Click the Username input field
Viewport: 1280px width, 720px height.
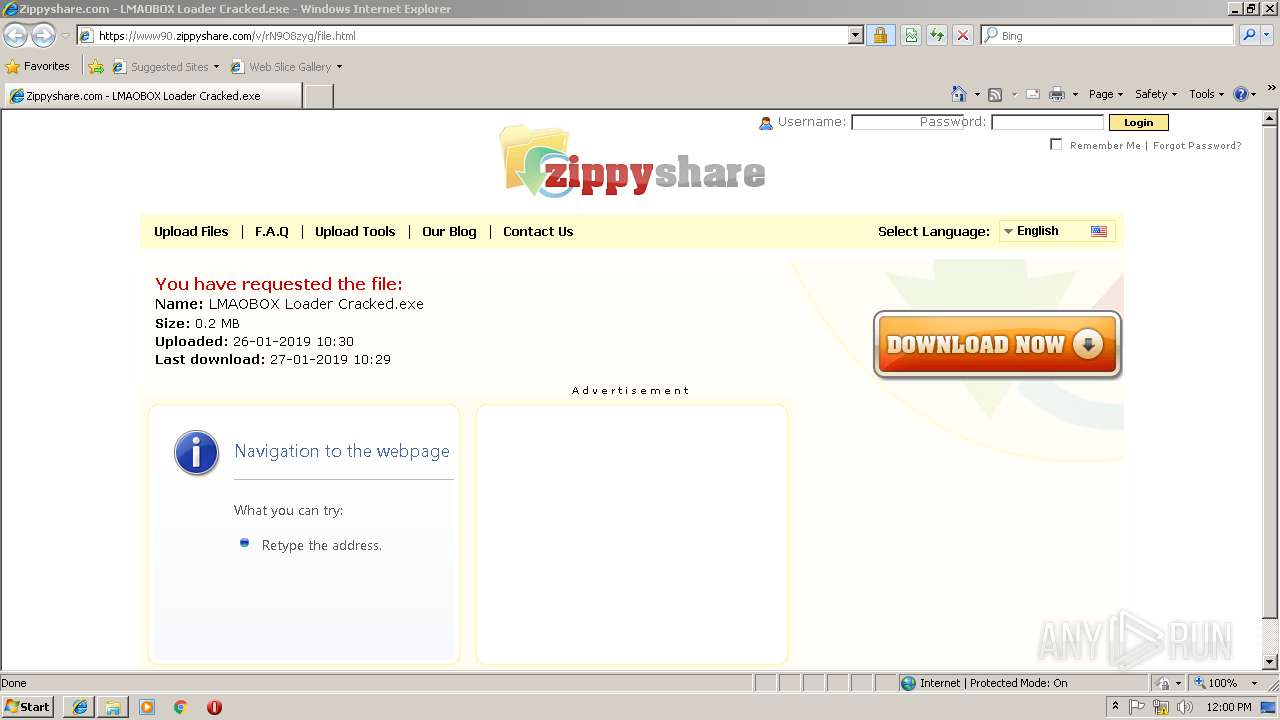coord(907,122)
